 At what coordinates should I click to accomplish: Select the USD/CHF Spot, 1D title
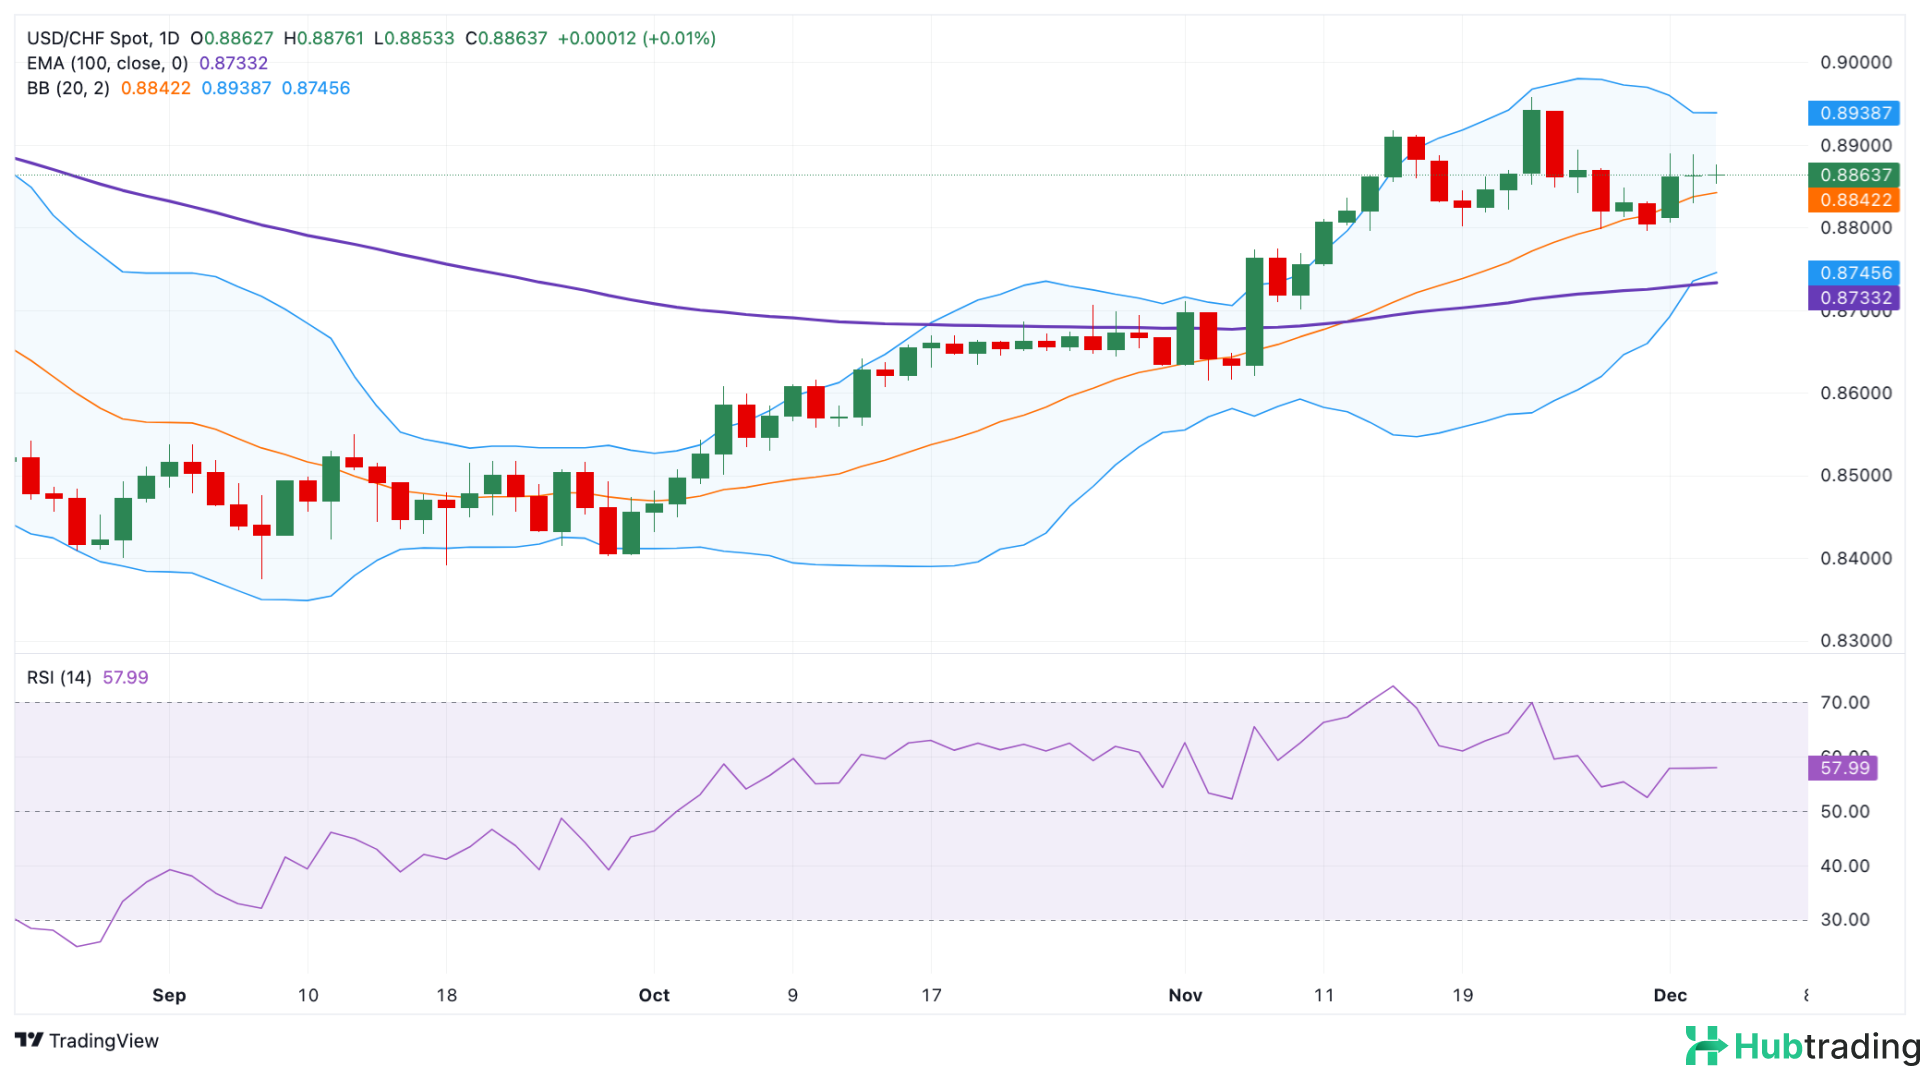click(103, 38)
